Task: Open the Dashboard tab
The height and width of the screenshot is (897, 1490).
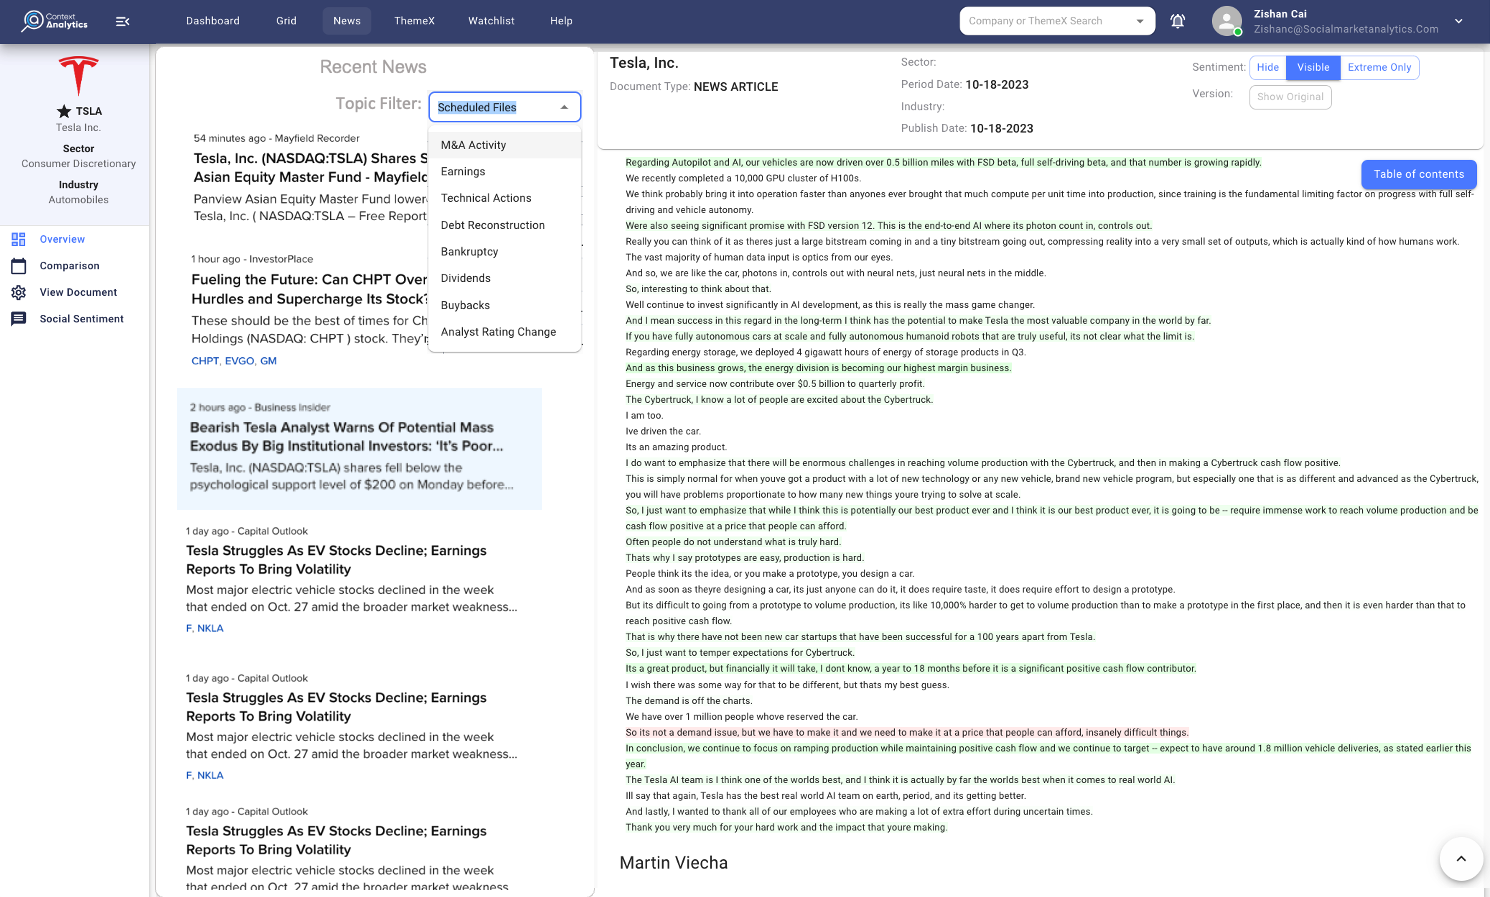Action: tap(213, 21)
